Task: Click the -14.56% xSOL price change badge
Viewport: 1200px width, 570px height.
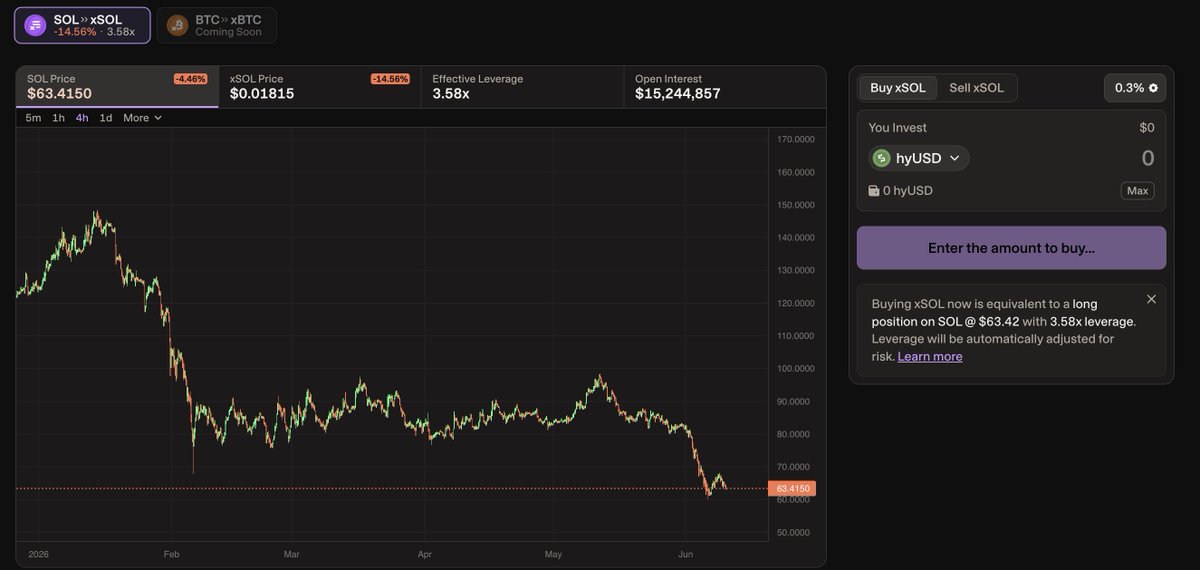Action: pyautogui.click(x=390, y=79)
